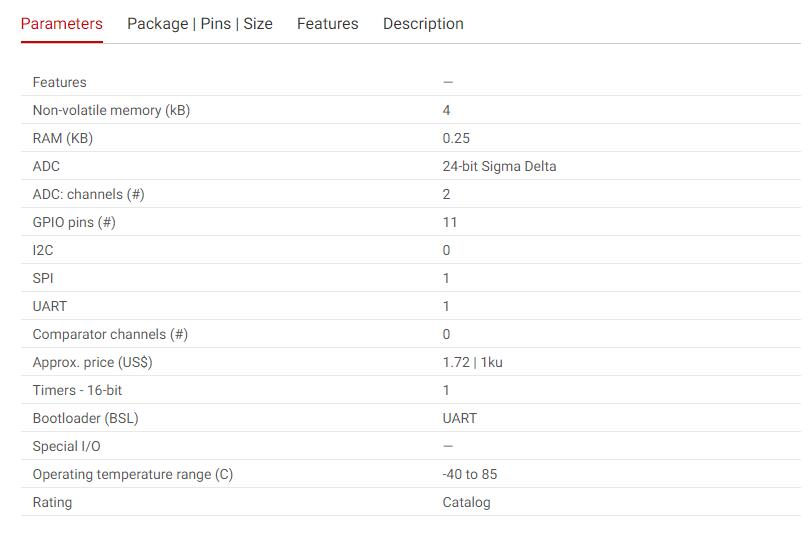Viewport: 812px width, 533px height.
Task: Click the Non-volatile memory (kB) row label
Action: click(x=111, y=110)
